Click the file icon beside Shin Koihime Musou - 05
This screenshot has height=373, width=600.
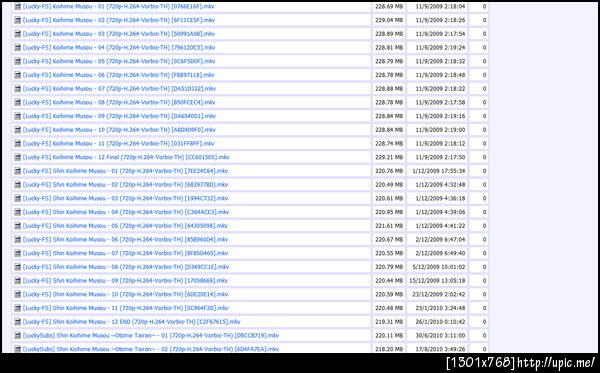coord(18,226)
